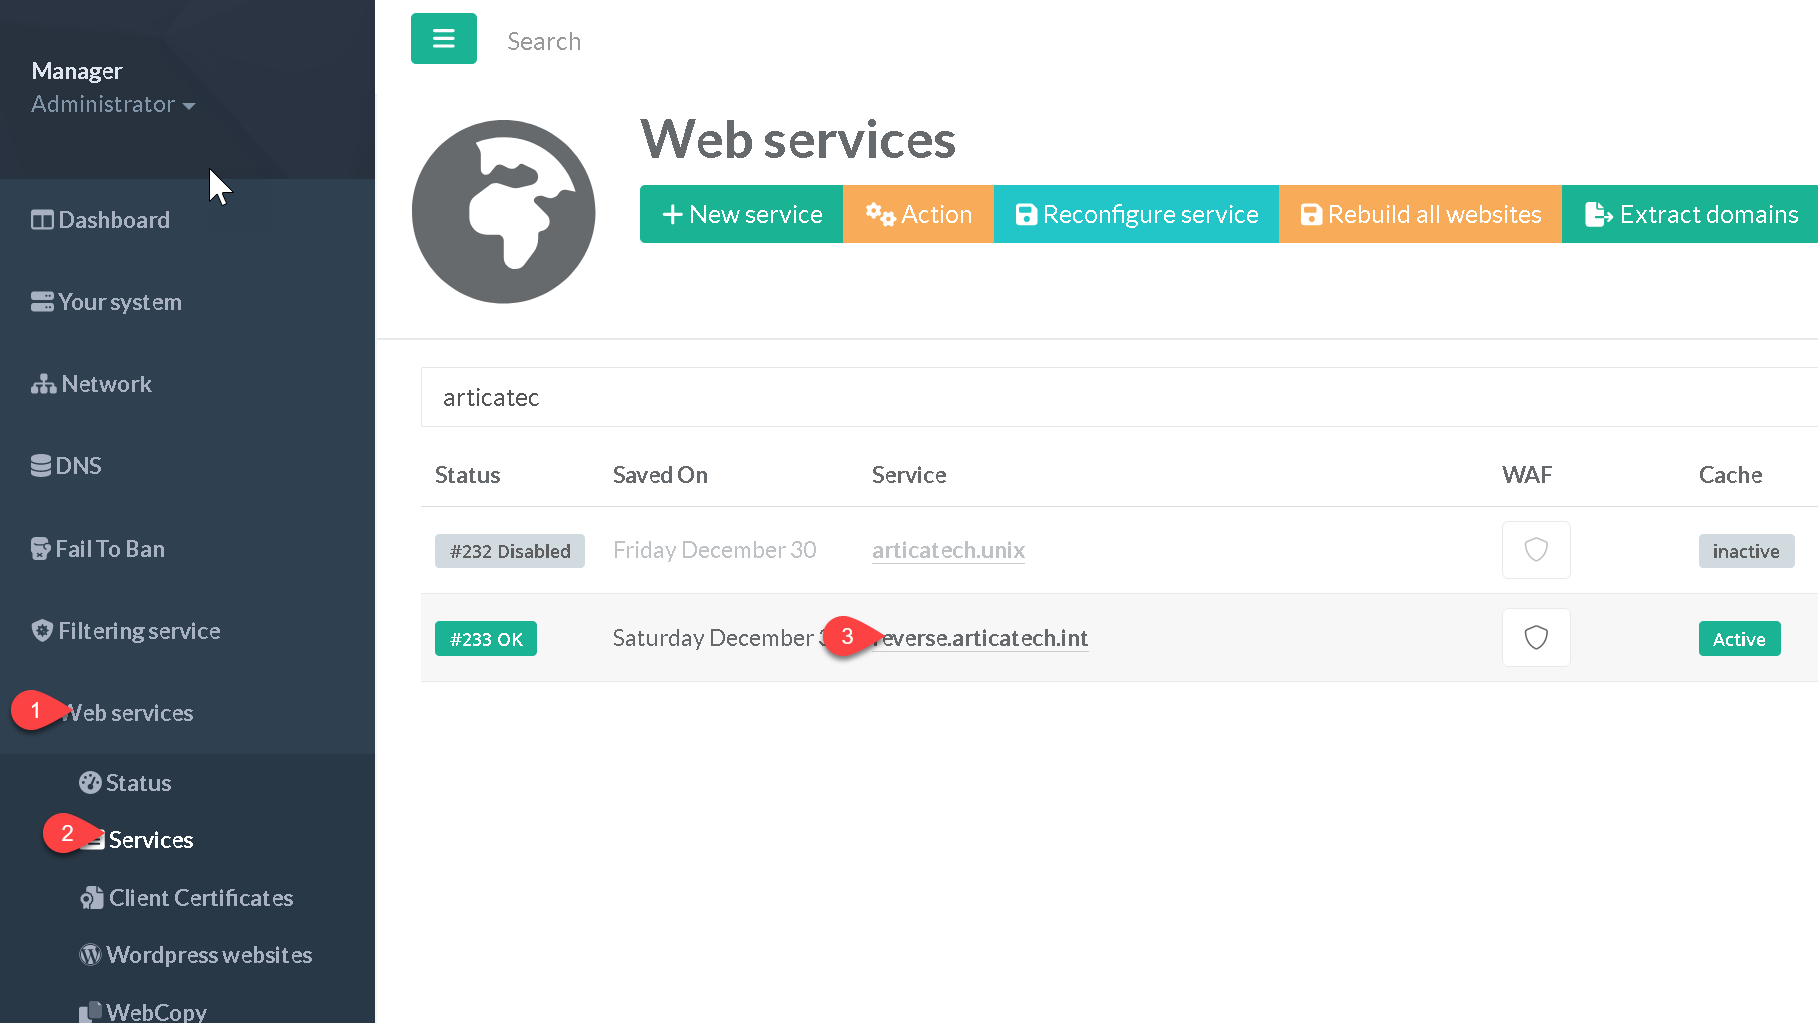
Task: Toggle WAF shield for reverse.articatech.int
Action: pos(1535,638)
